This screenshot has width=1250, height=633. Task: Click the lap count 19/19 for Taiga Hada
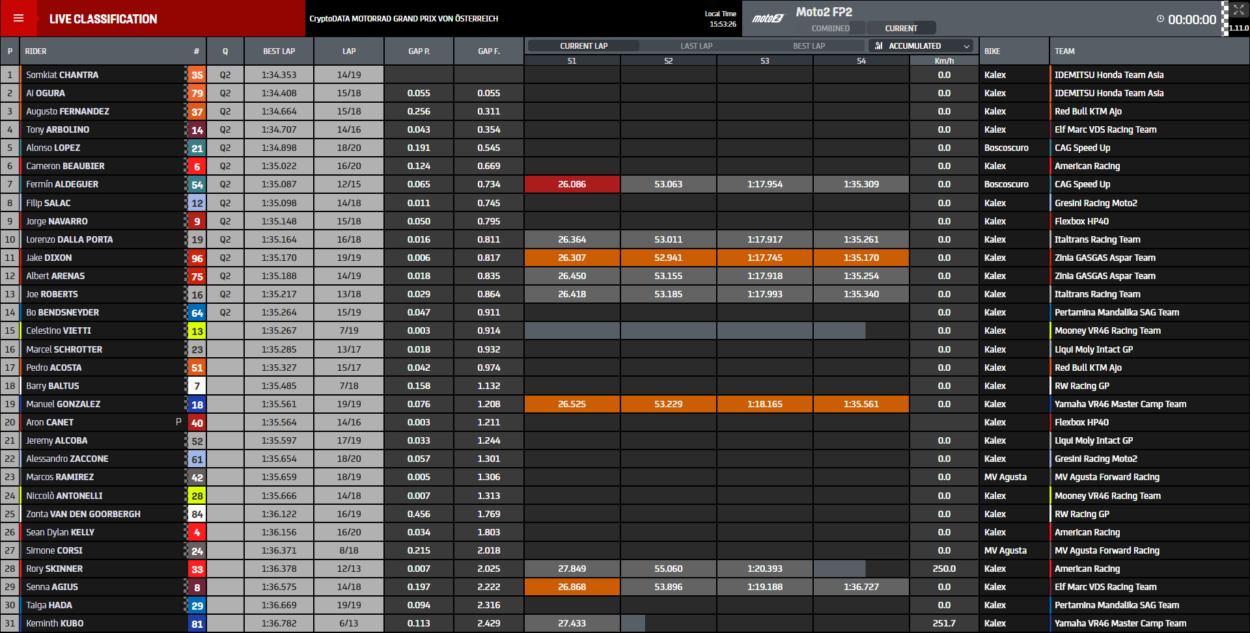pos(349,605)
